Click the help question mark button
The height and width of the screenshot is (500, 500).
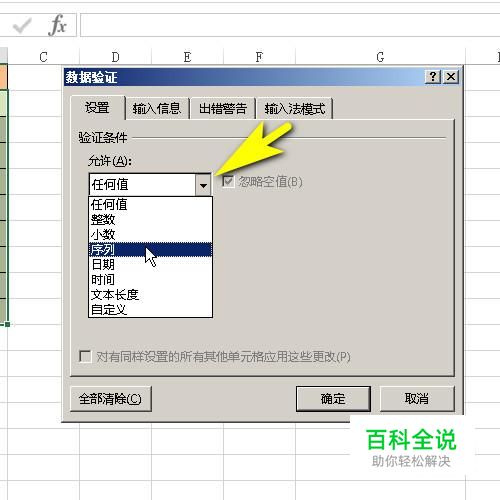[433, 77]
